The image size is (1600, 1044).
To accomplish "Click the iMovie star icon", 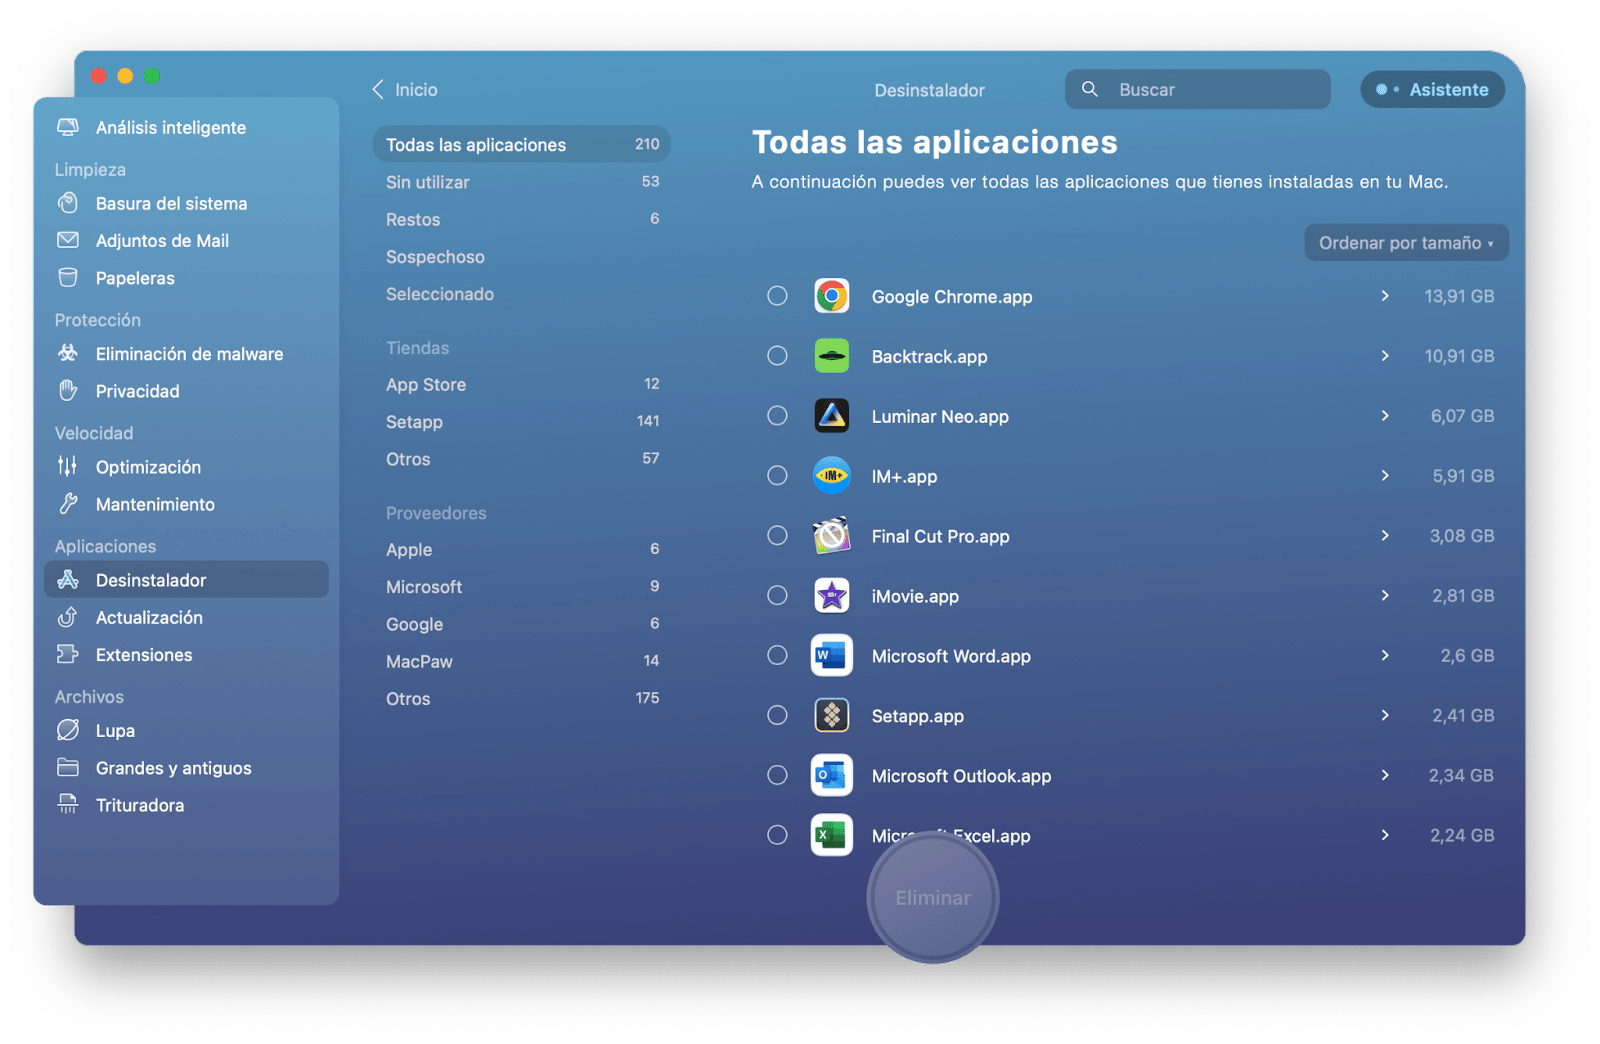I will click(x=831, y=596).
